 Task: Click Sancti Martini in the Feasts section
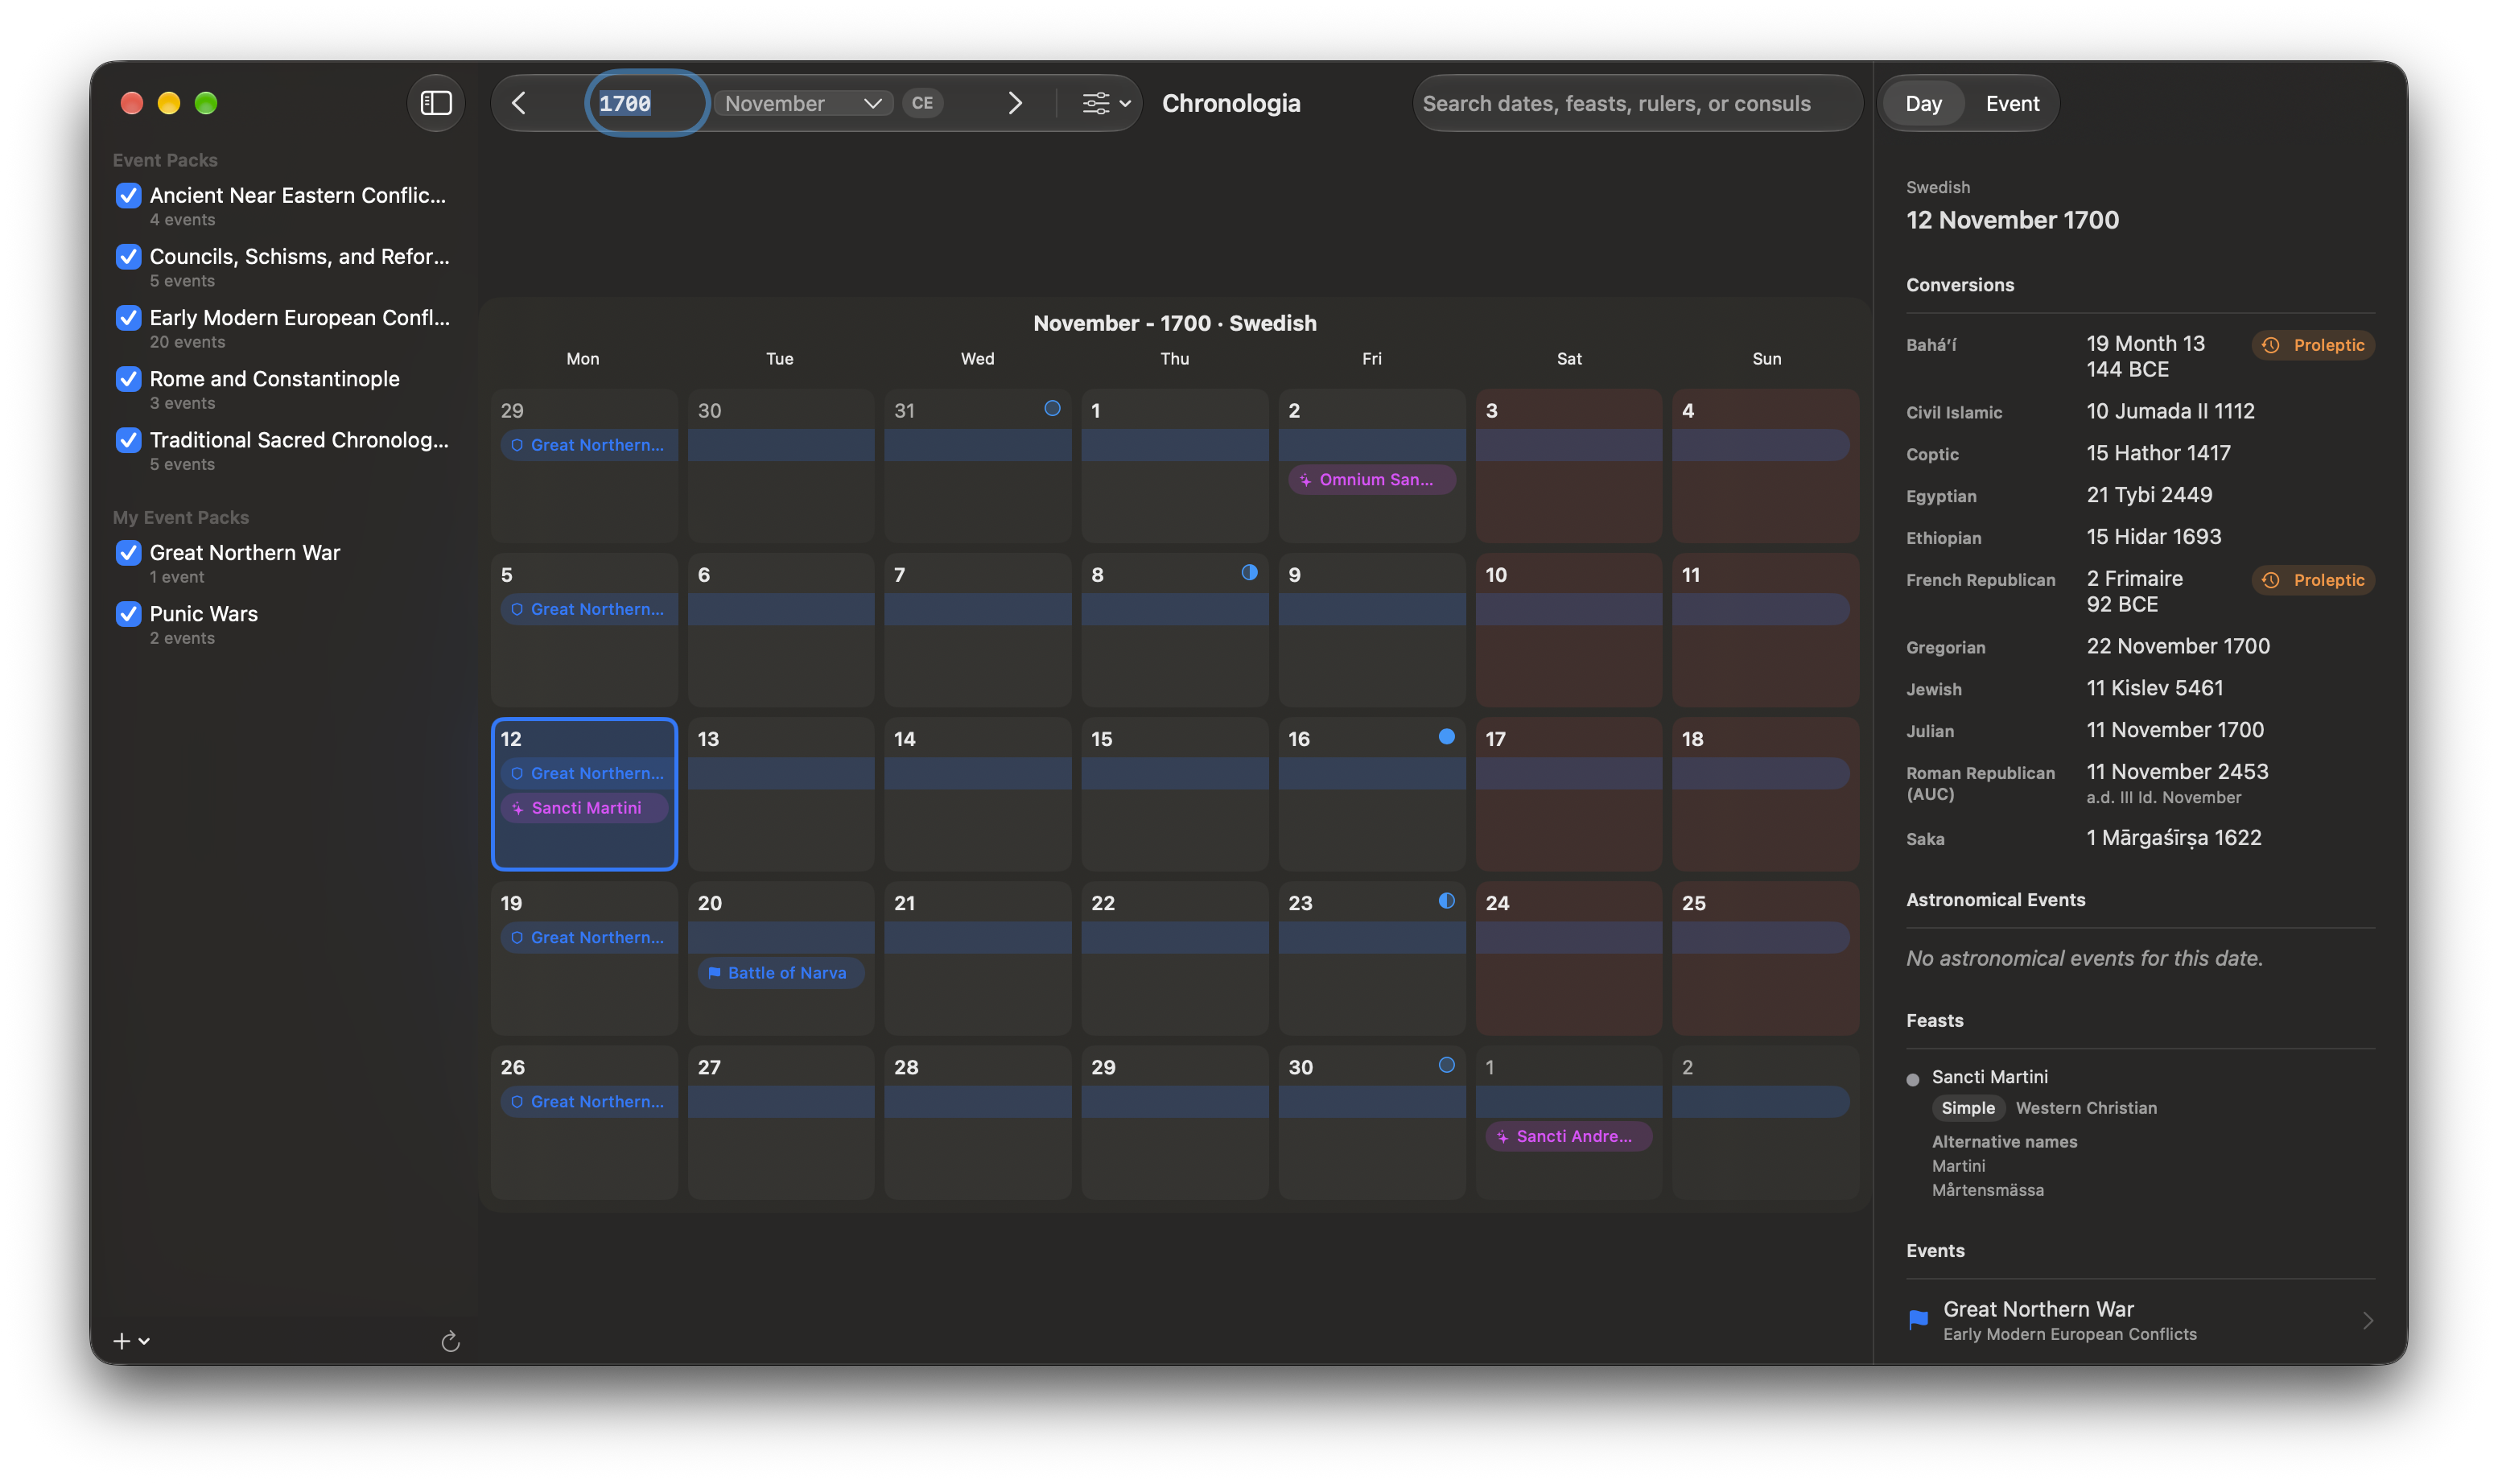click(x=1989, y=1077)
